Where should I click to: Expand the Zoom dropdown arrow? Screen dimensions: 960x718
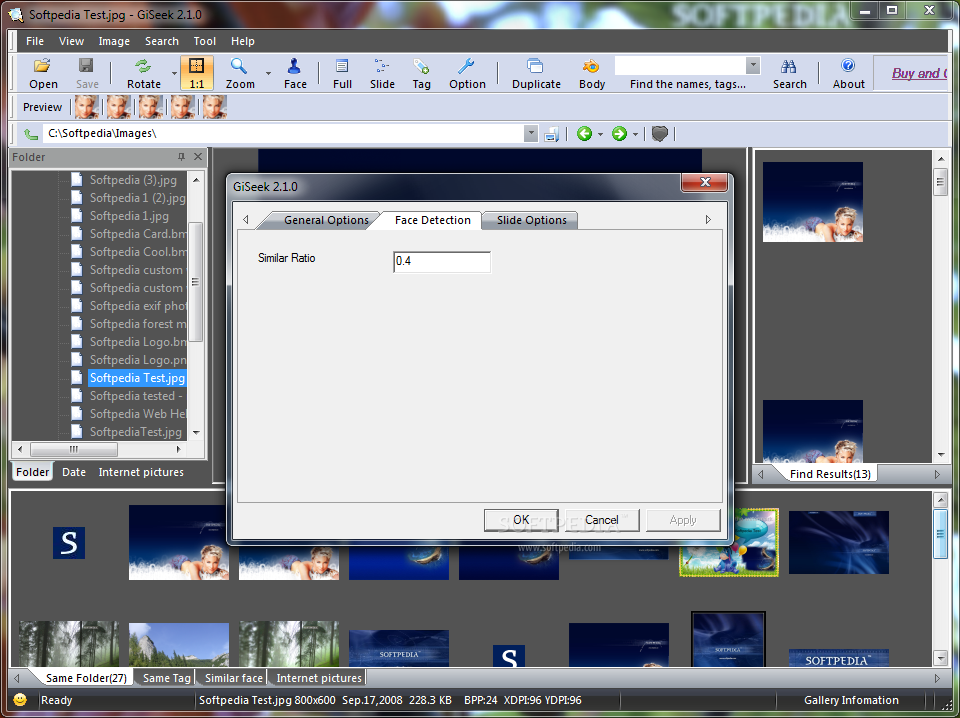tap(268, 73)
